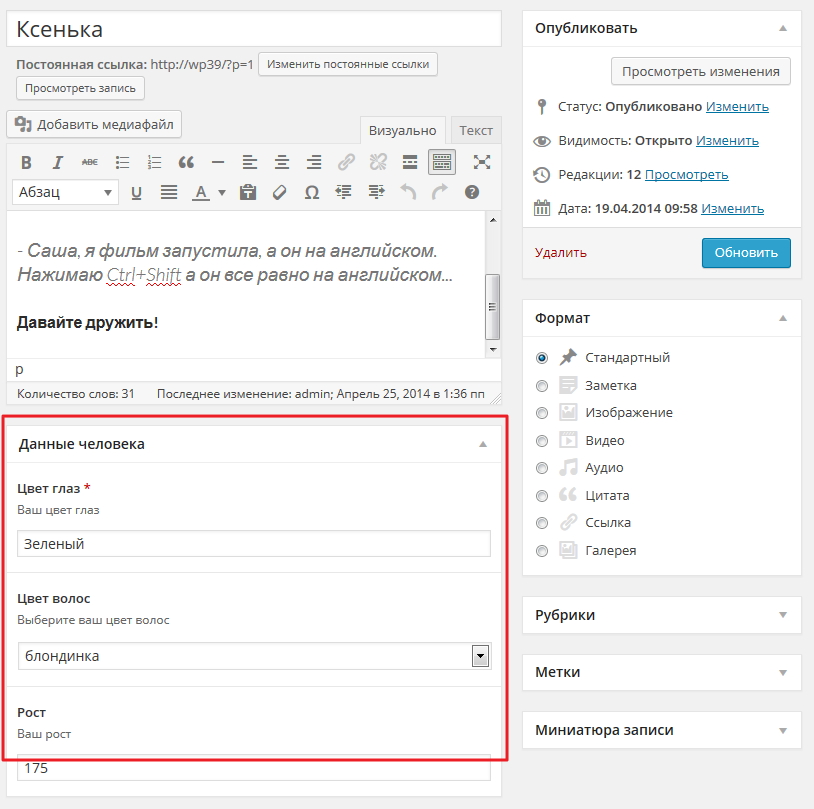Insert blockquote with quote icon
This screenshot has width=814, height=809.
click(186, 163)
